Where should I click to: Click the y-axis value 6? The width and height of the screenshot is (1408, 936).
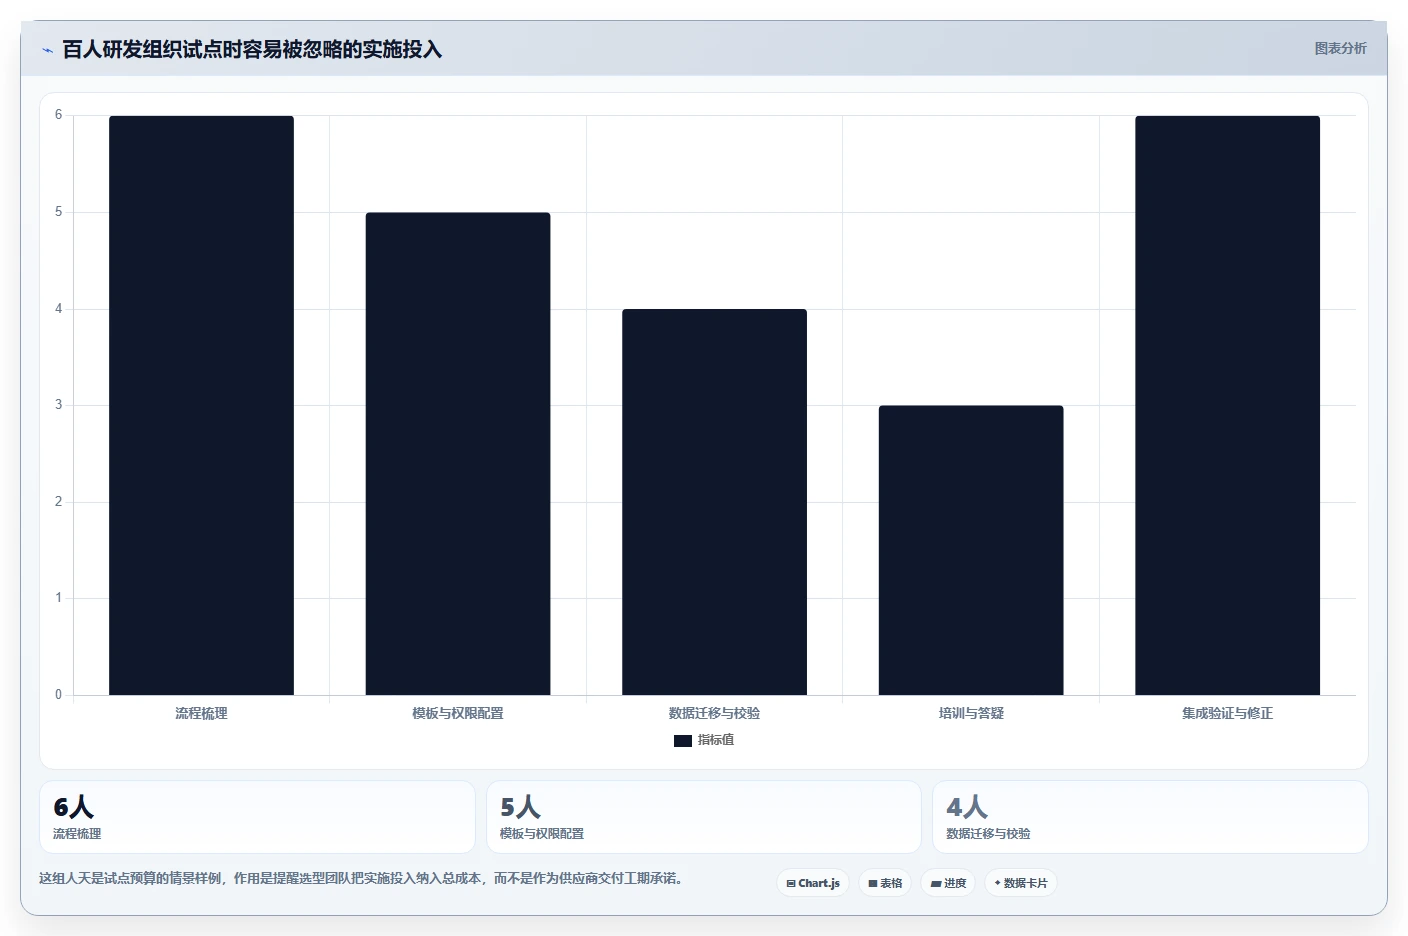pos(58,115)
